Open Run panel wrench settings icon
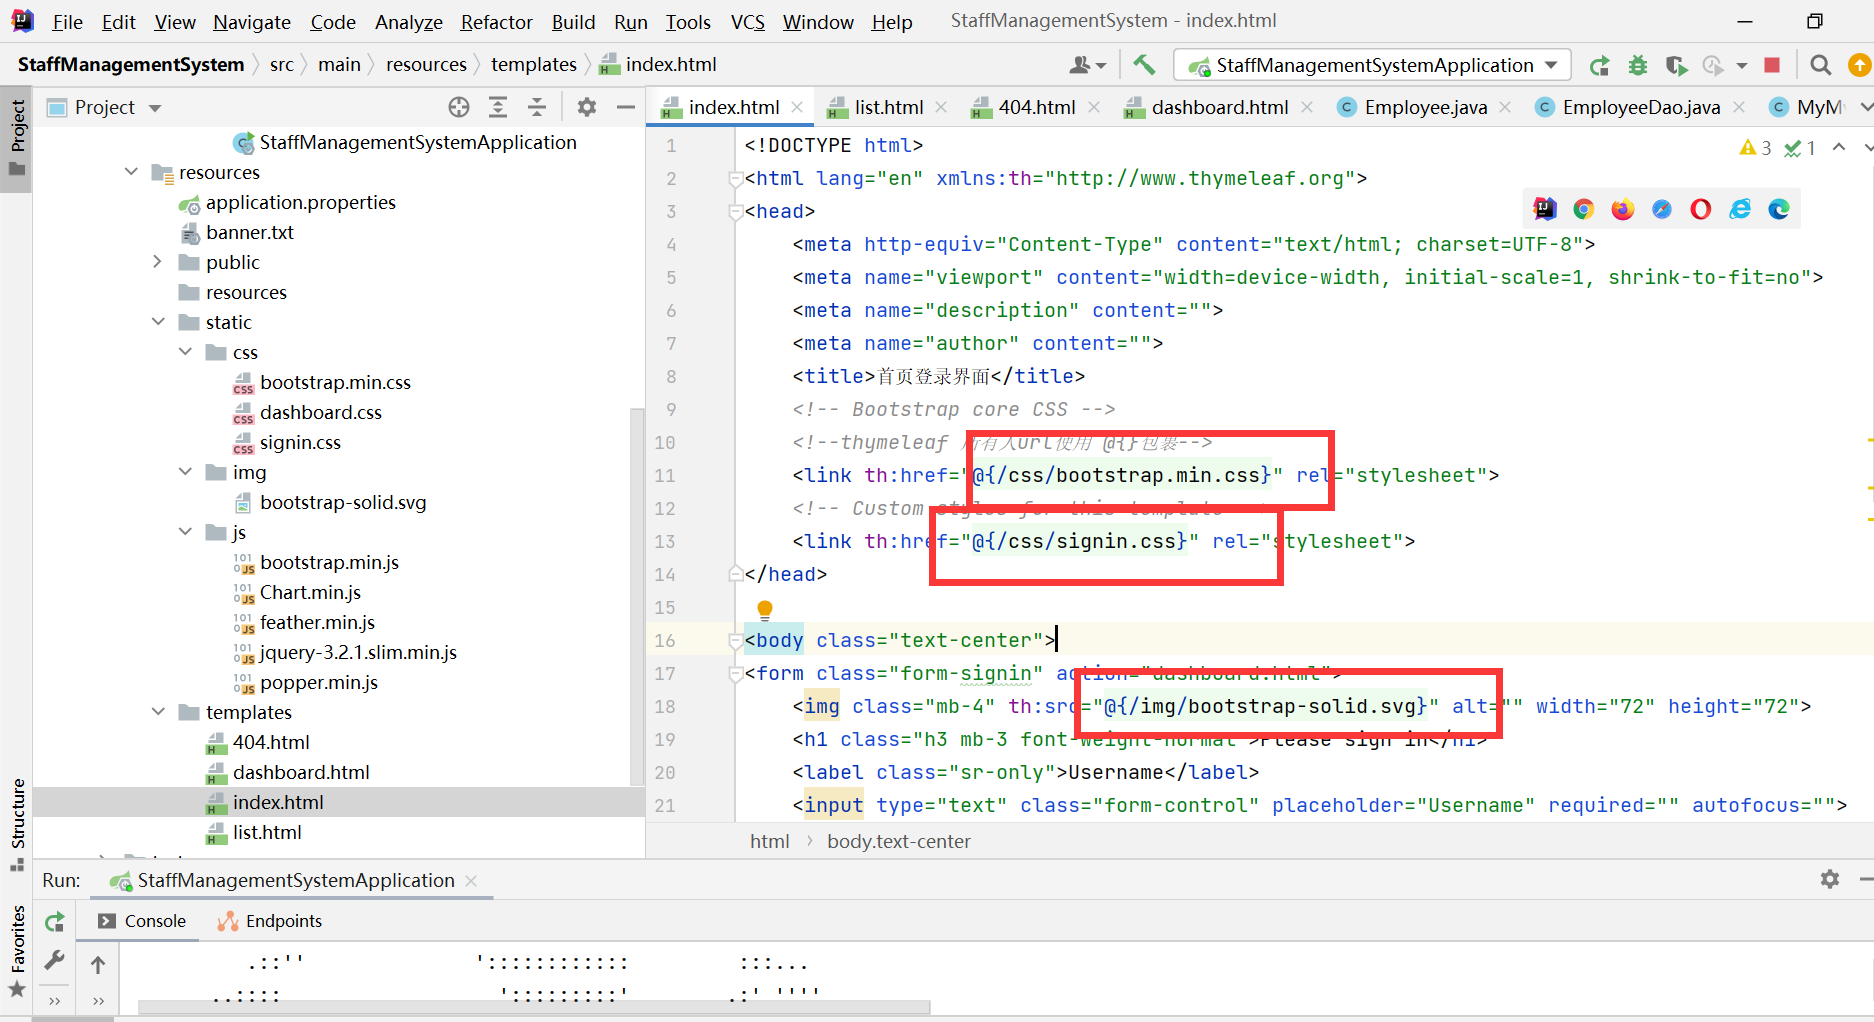1874x1022 pixels. click(x=55, y=961)
